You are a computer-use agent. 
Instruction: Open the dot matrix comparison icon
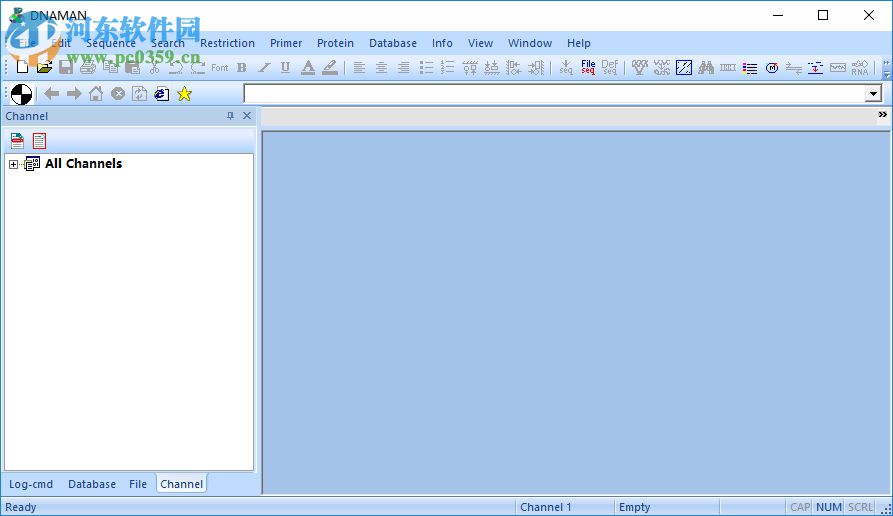click(684, 67)
